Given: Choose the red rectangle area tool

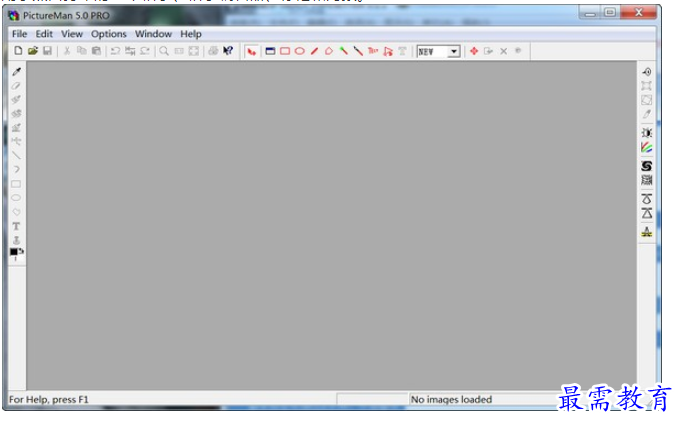Looking at the screenshot, I should 285,51.
